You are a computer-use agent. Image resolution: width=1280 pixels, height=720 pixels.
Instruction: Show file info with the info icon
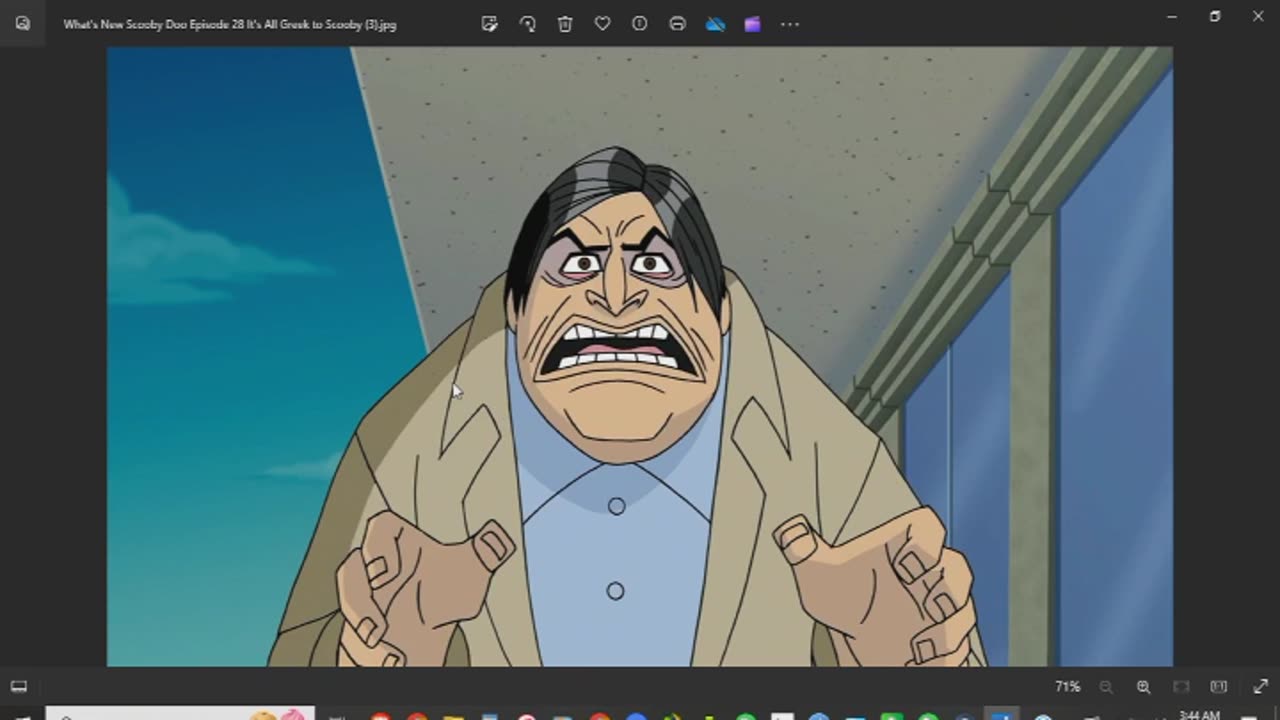pyautogui.click(x=640, y=24)
